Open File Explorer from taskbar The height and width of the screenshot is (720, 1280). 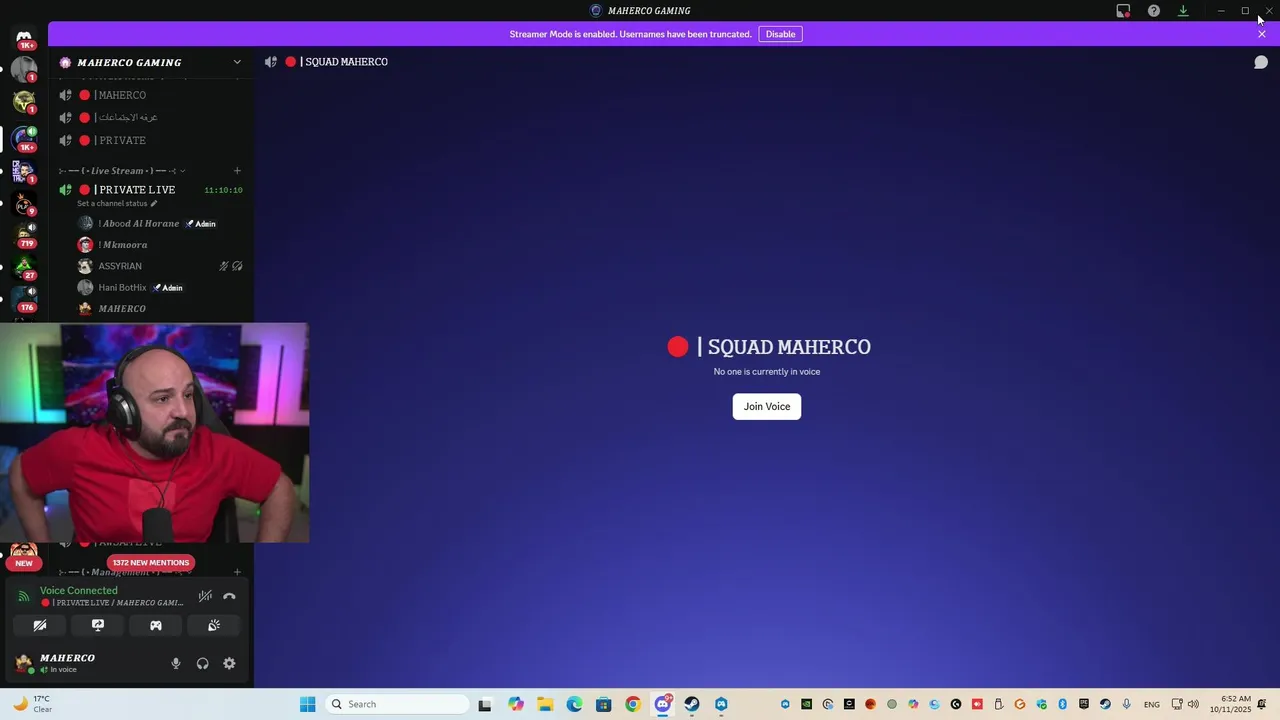click(x=545, y=704)
